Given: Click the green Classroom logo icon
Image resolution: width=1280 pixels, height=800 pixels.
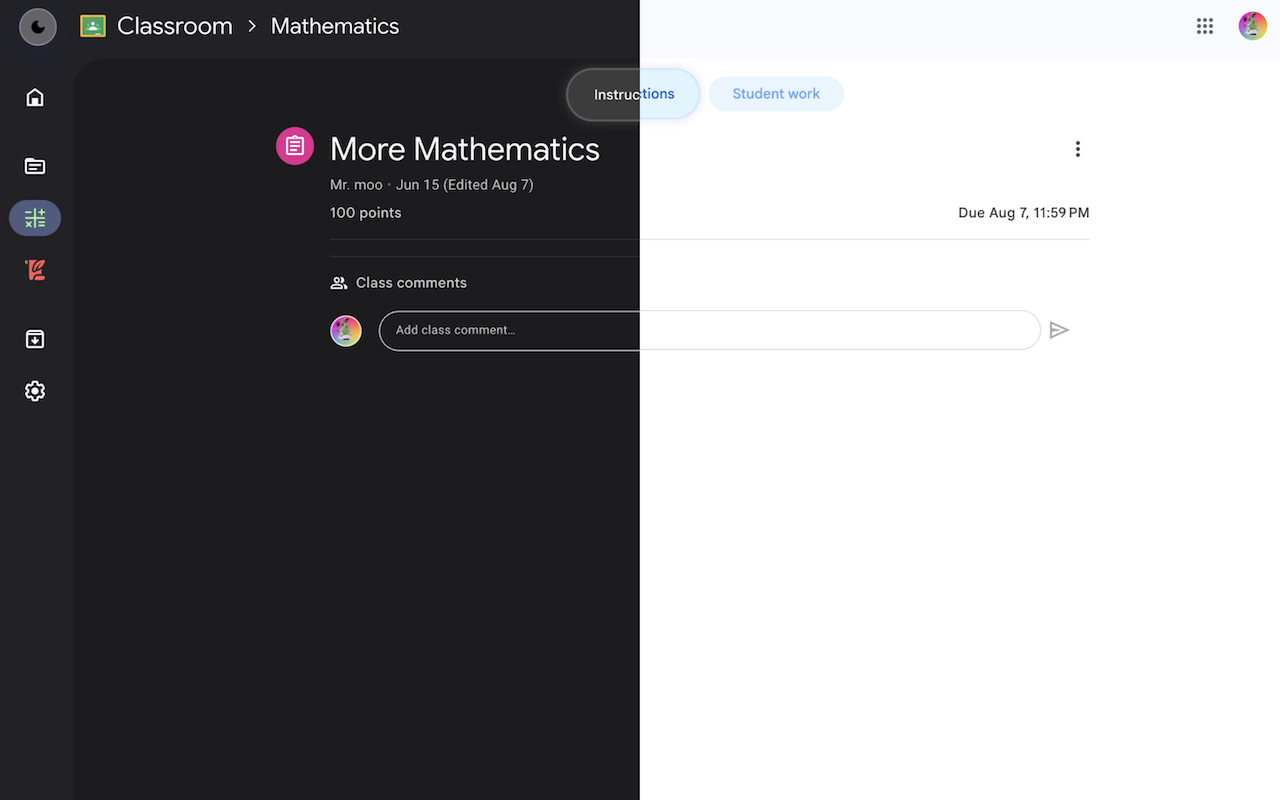Looking at the screenshot, I should pyautogui.click(x=92, y=25).
